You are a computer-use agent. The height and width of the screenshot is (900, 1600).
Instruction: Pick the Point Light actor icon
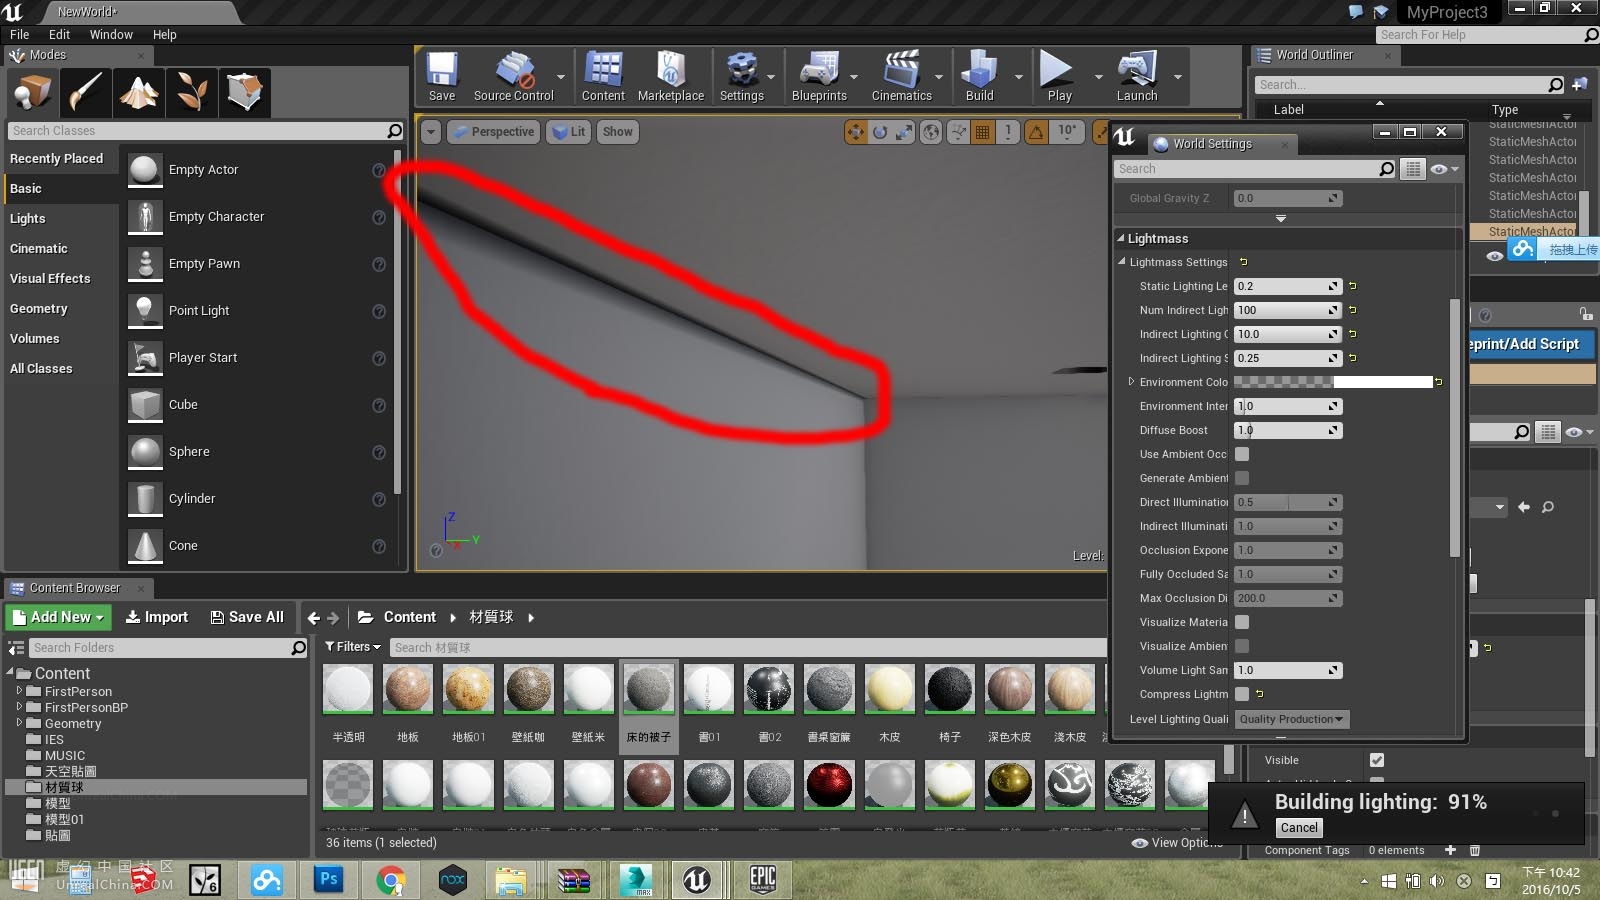(x=146, y=311)
